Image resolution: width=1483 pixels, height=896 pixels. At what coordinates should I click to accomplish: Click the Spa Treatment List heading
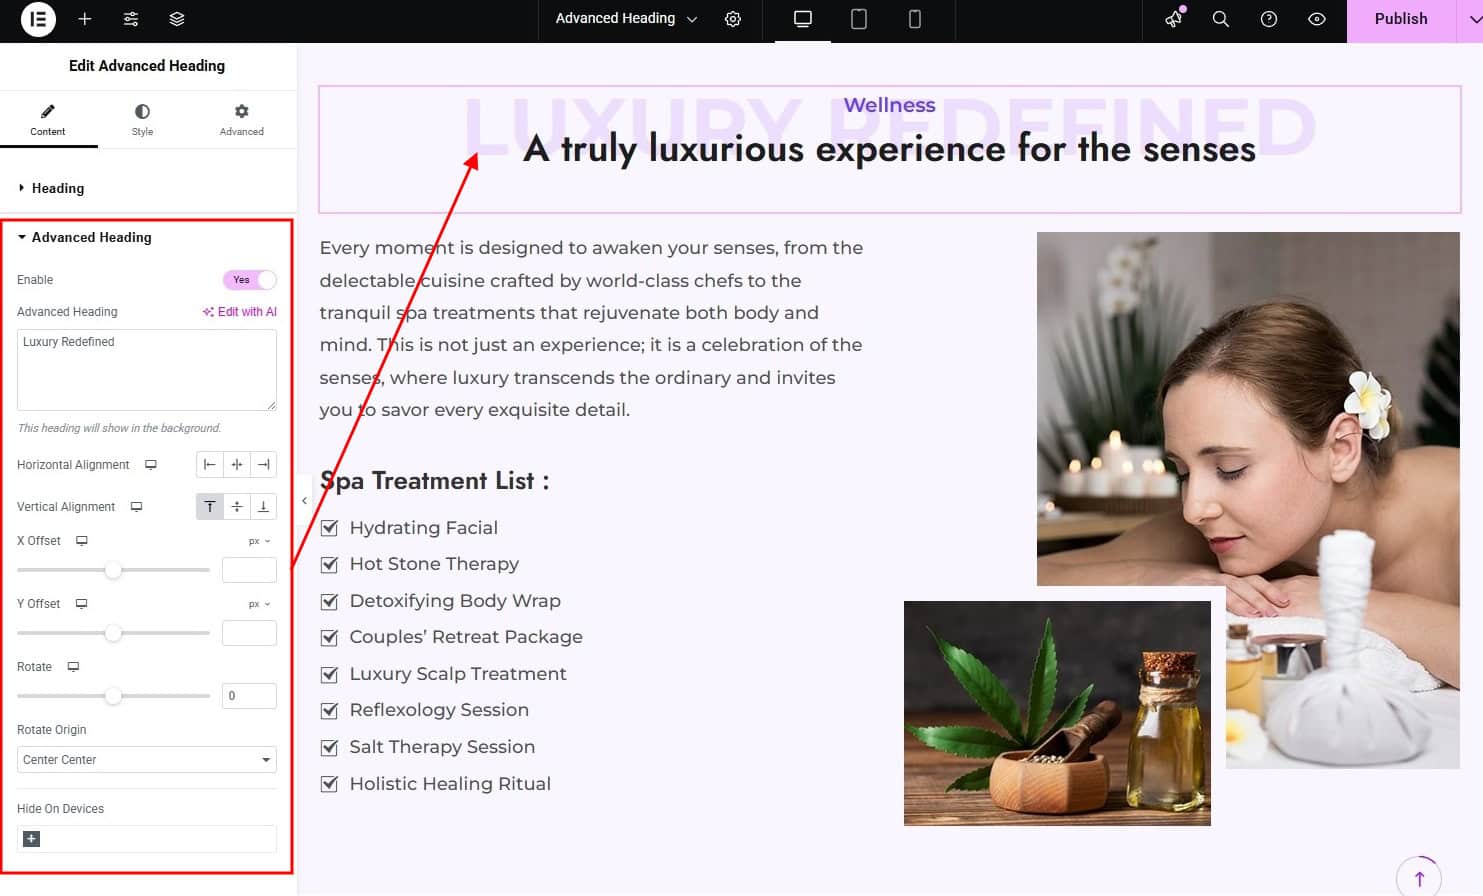coord(435,481)
